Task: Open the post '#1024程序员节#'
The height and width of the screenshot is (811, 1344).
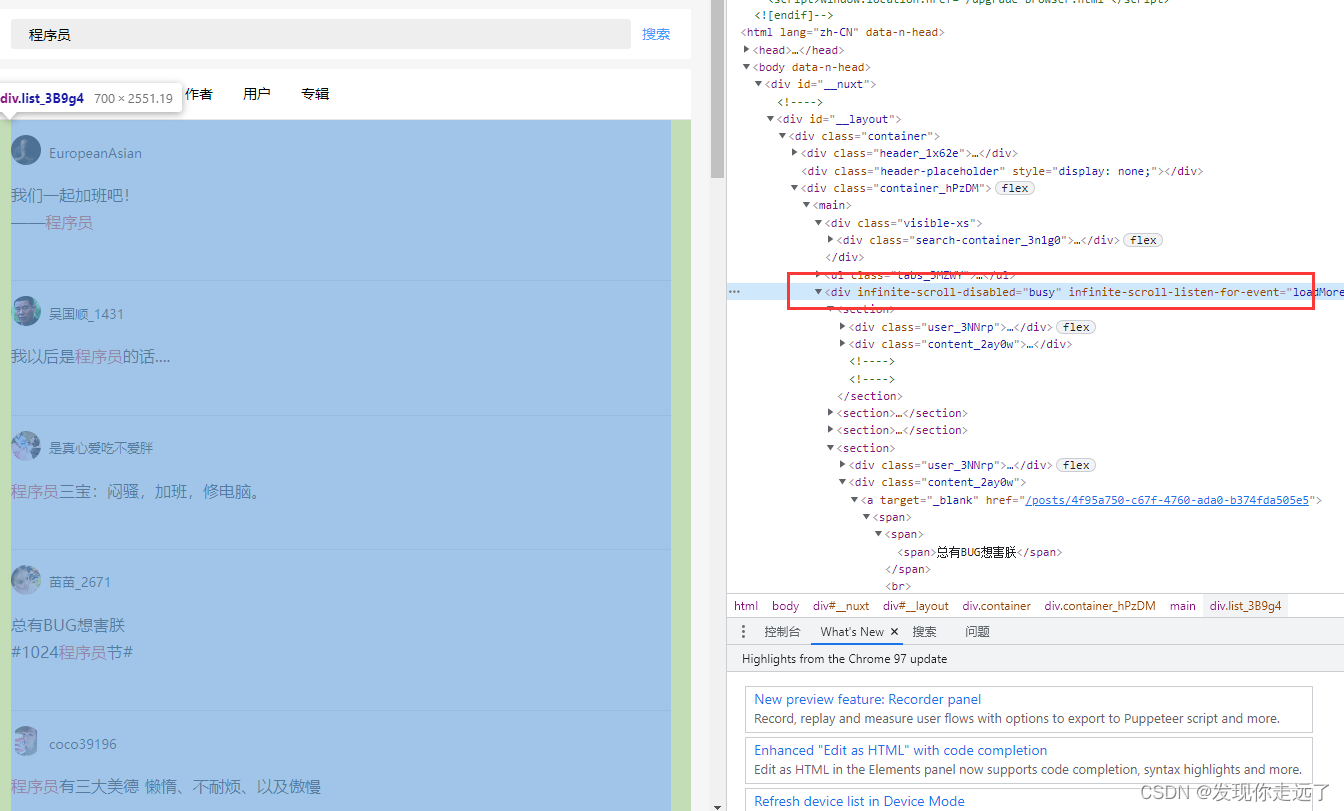Action: (x=72, y=653)
